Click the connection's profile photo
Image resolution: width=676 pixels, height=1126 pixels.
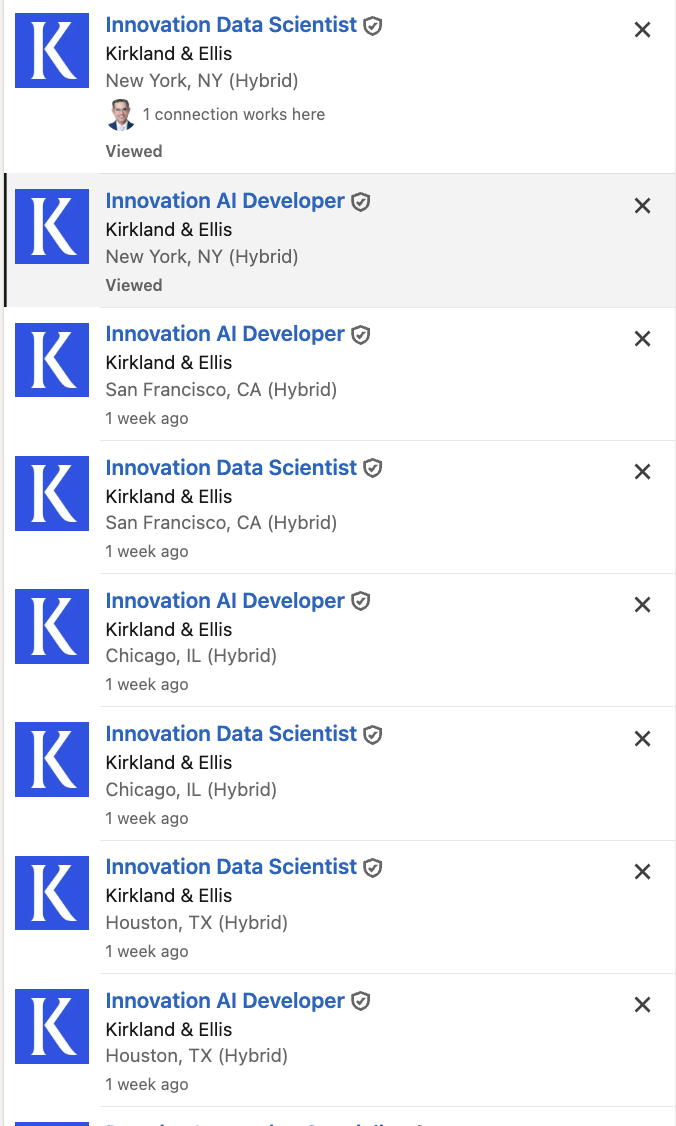(x=120, y=114)
